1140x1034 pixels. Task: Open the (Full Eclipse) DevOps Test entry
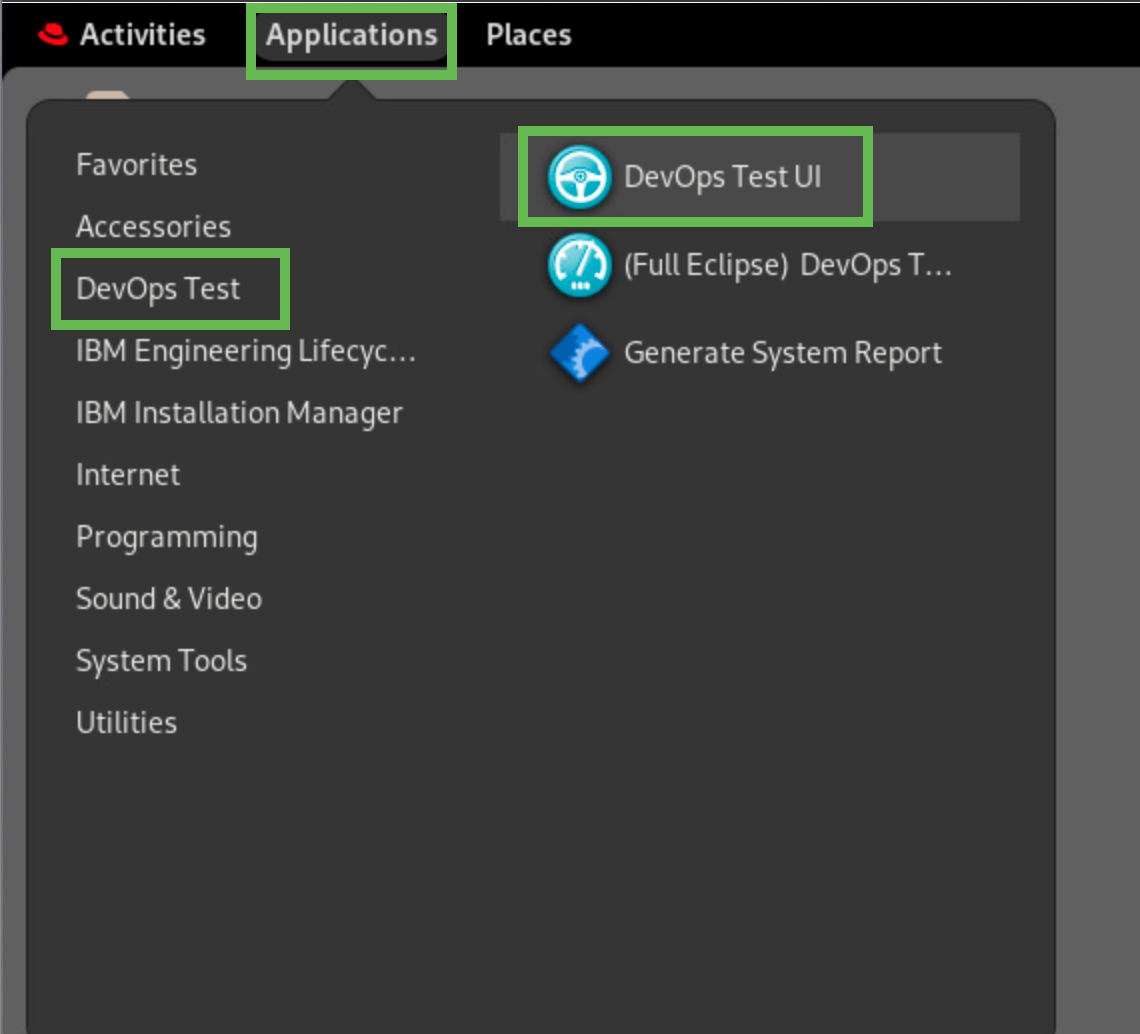click(787, 265)
